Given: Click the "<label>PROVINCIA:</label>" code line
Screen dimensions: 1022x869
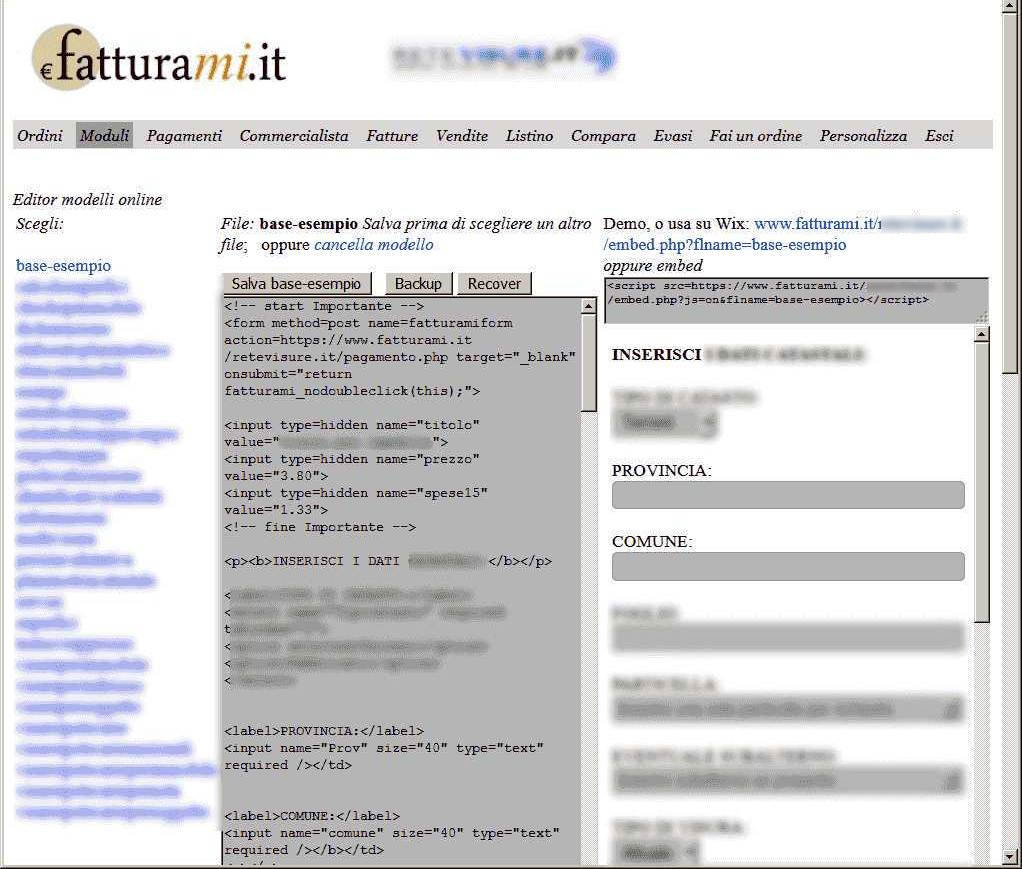Looking at the screenshot, I should tap(324, 731).
